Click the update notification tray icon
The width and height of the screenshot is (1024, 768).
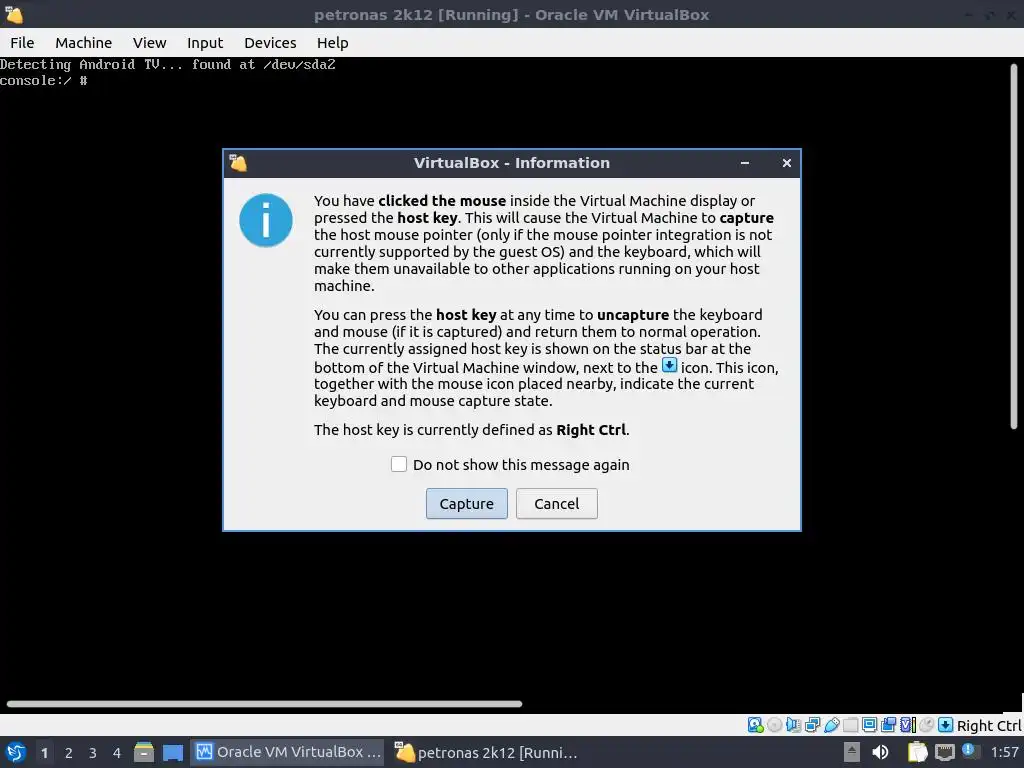click(970, 751)
